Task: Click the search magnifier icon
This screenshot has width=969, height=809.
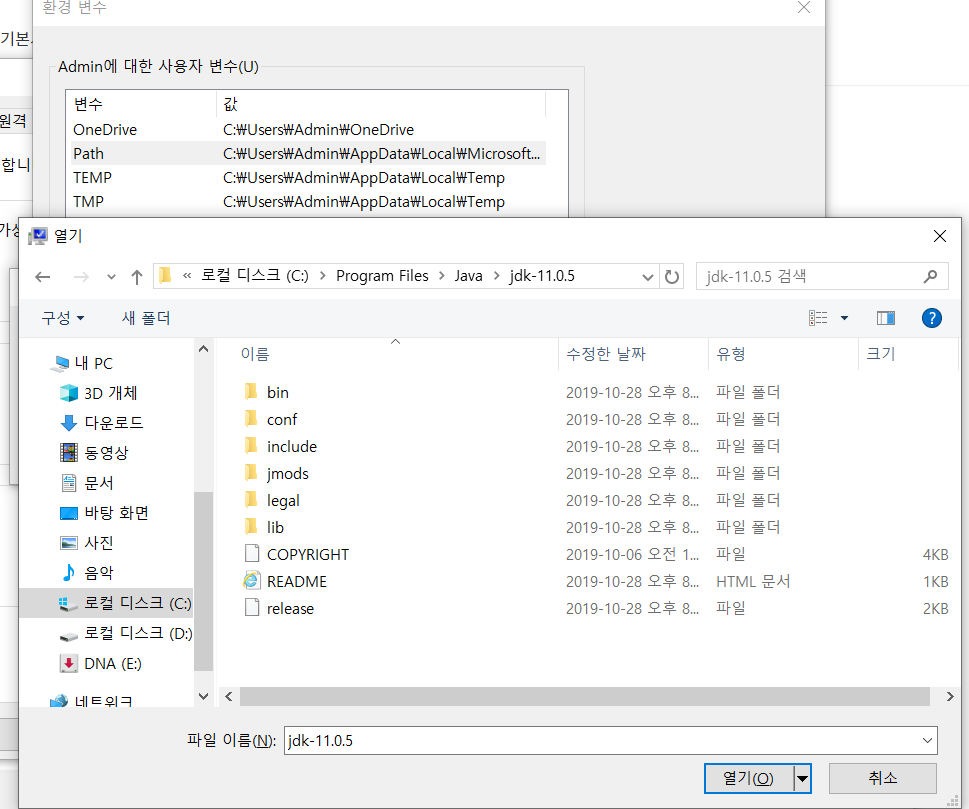Action: pos(930,276)
